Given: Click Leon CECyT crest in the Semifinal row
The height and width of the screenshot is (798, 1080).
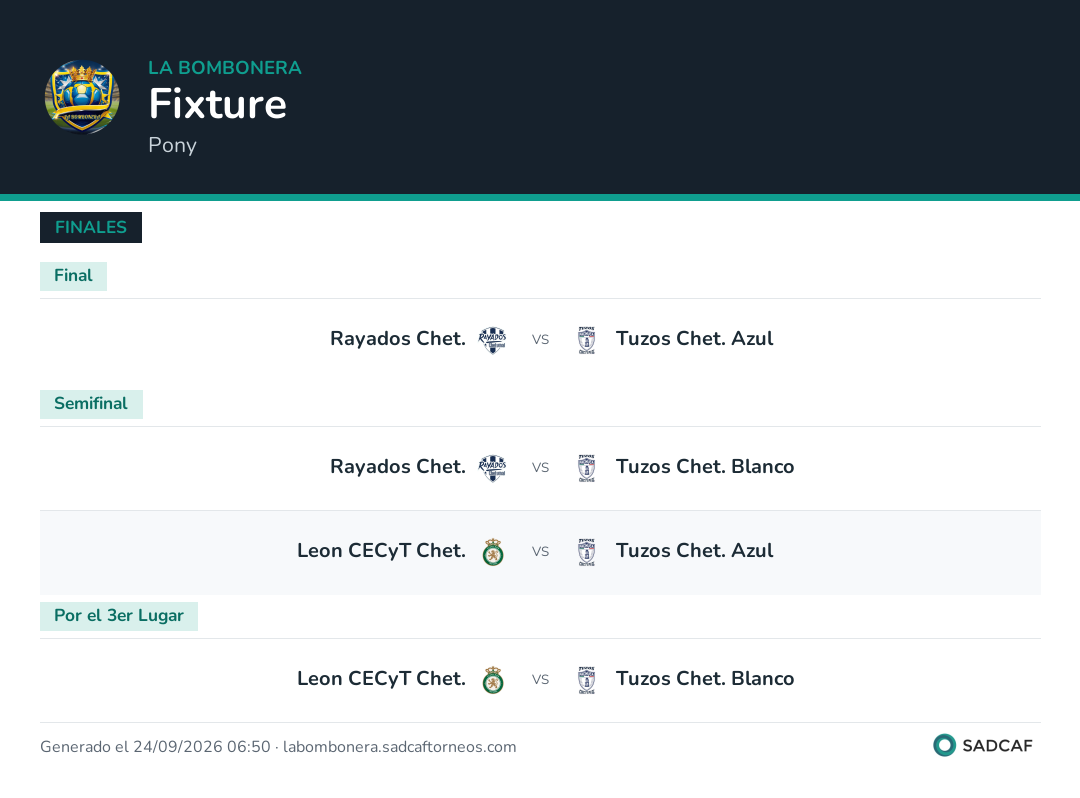Looking at the screenshot, I should [x=493, y=552].
